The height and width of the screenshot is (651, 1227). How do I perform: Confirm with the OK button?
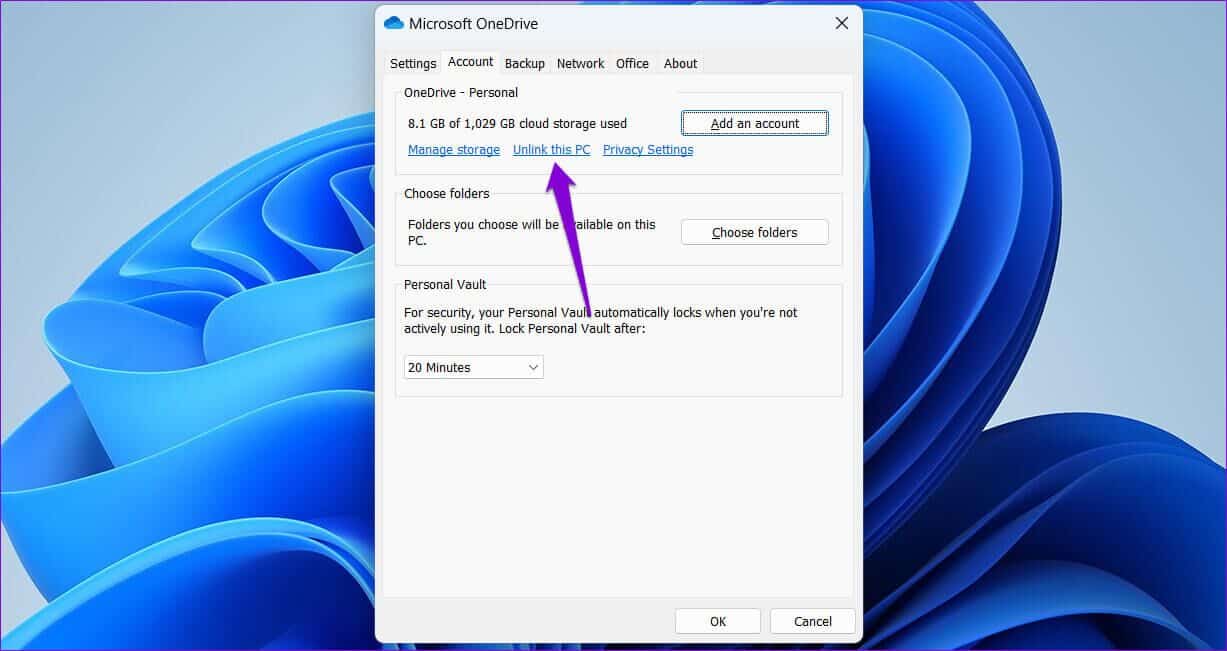(718, 621)
